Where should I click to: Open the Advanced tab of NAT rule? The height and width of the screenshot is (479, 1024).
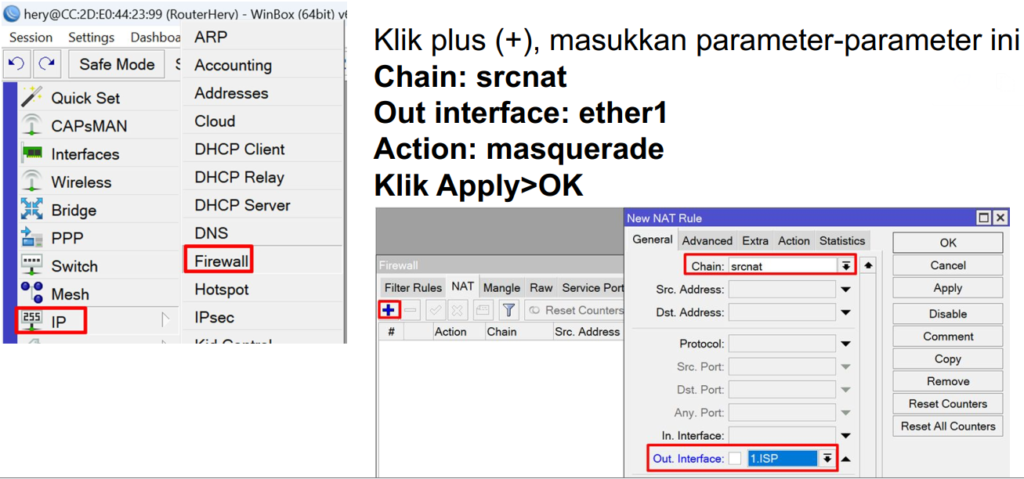click(x=707, y=241)
